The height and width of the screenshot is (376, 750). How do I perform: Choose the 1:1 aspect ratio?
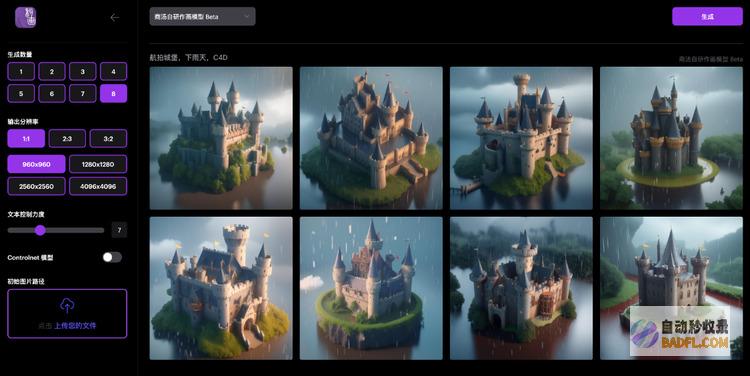click(x=26, y=138)
